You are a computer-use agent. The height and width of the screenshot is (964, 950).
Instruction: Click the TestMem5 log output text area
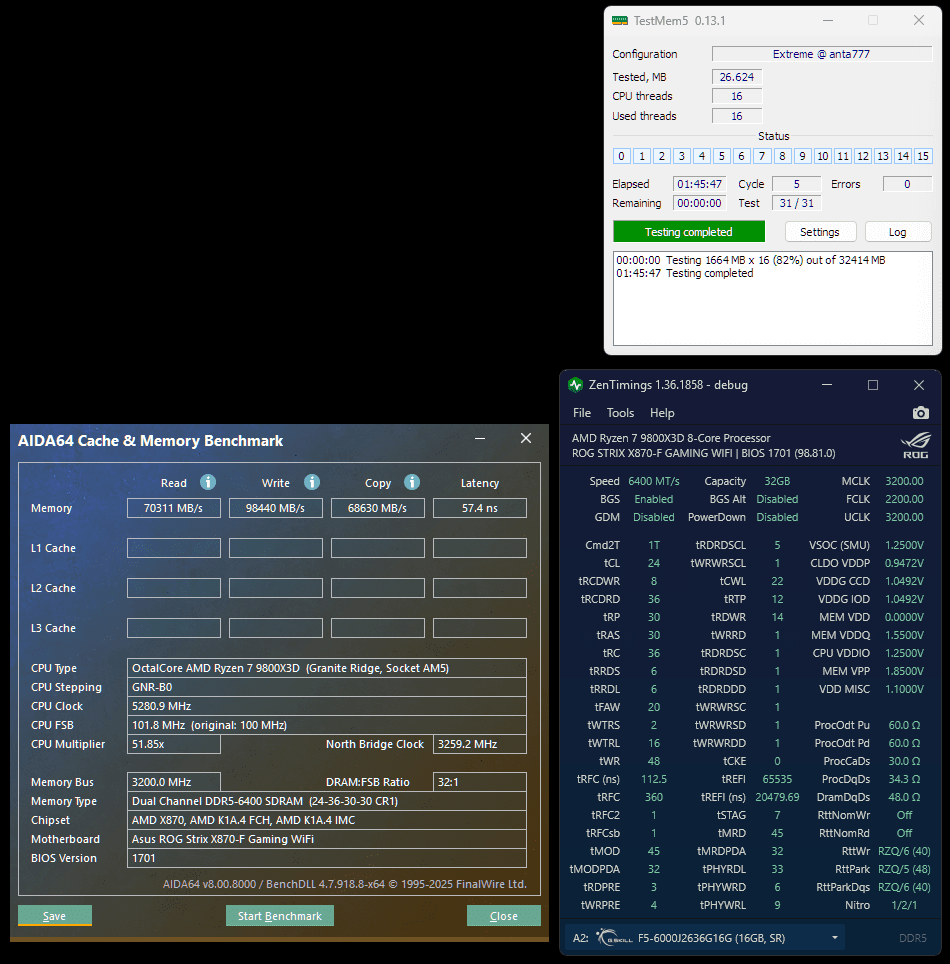772,298
